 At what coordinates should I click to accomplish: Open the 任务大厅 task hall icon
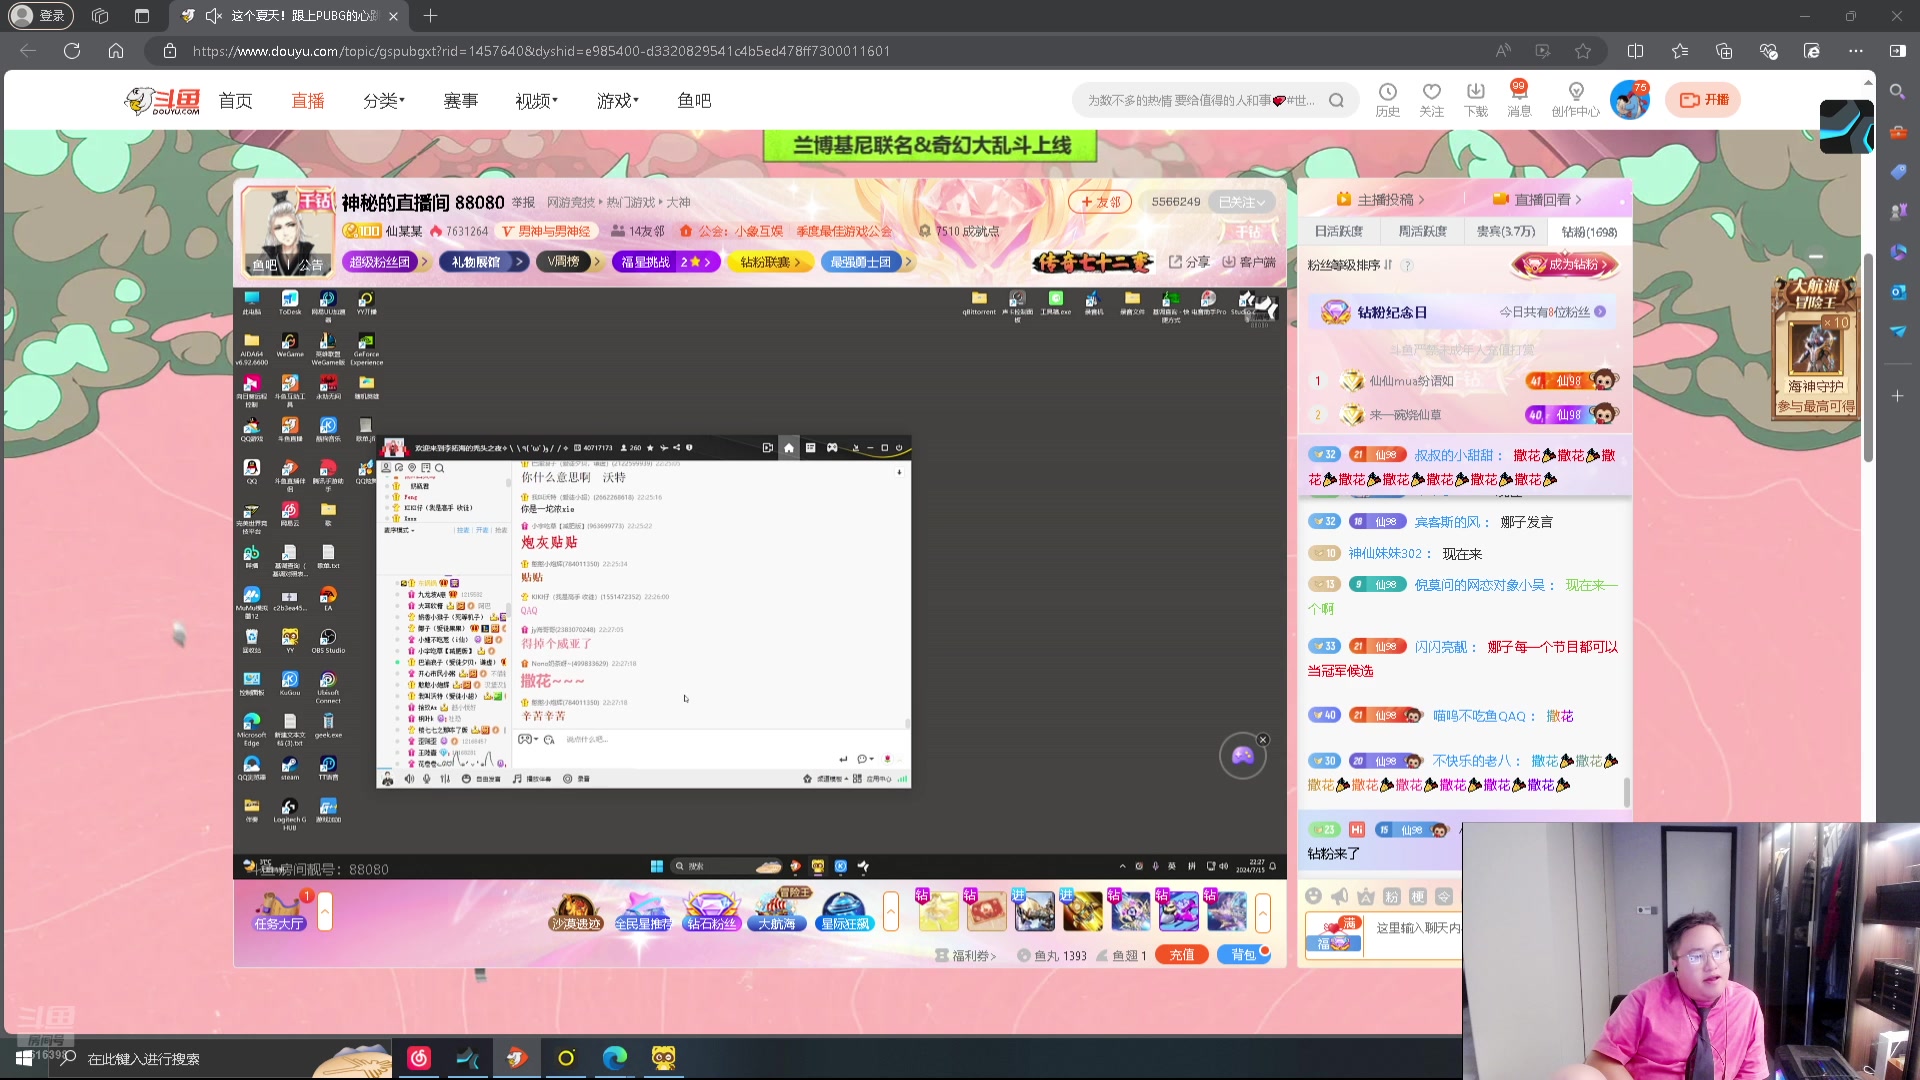tap(279, 911)
